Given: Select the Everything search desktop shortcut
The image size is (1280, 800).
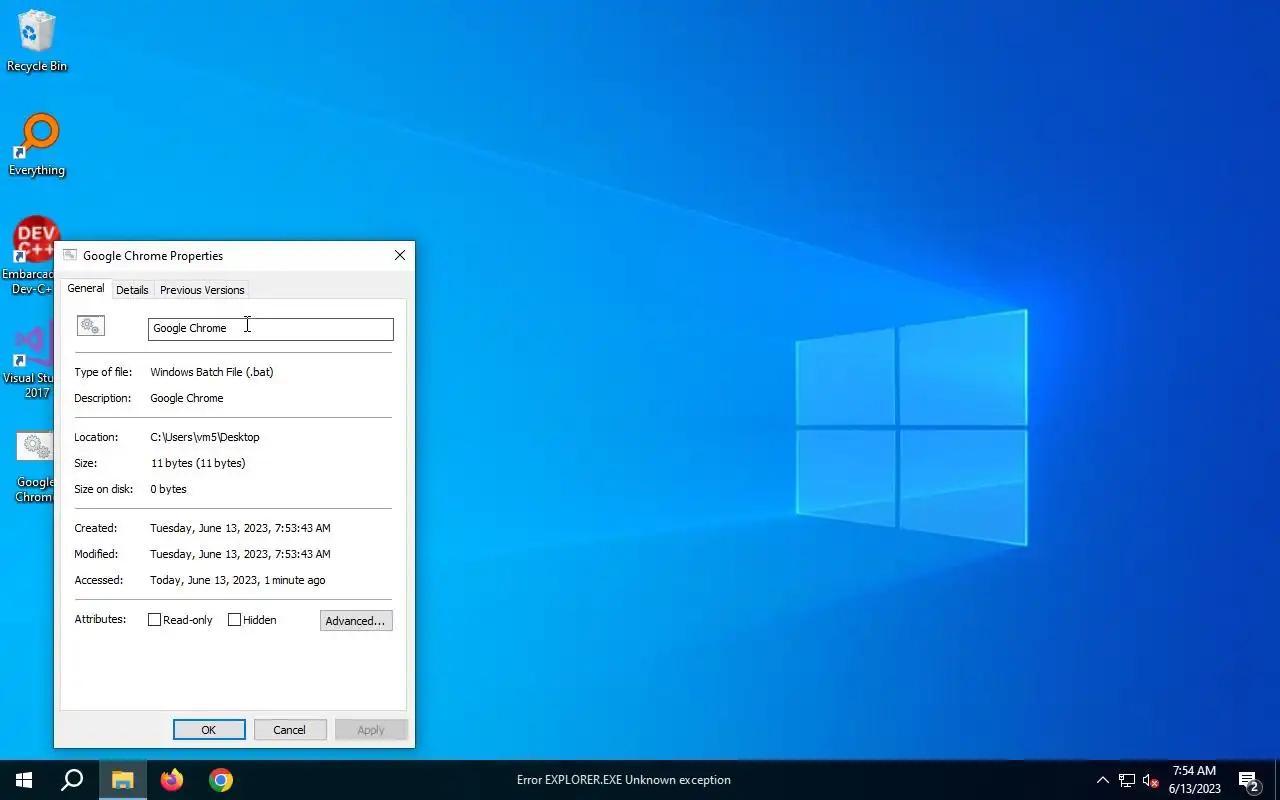Looking at the screenshot, I should tap(37, 146).
